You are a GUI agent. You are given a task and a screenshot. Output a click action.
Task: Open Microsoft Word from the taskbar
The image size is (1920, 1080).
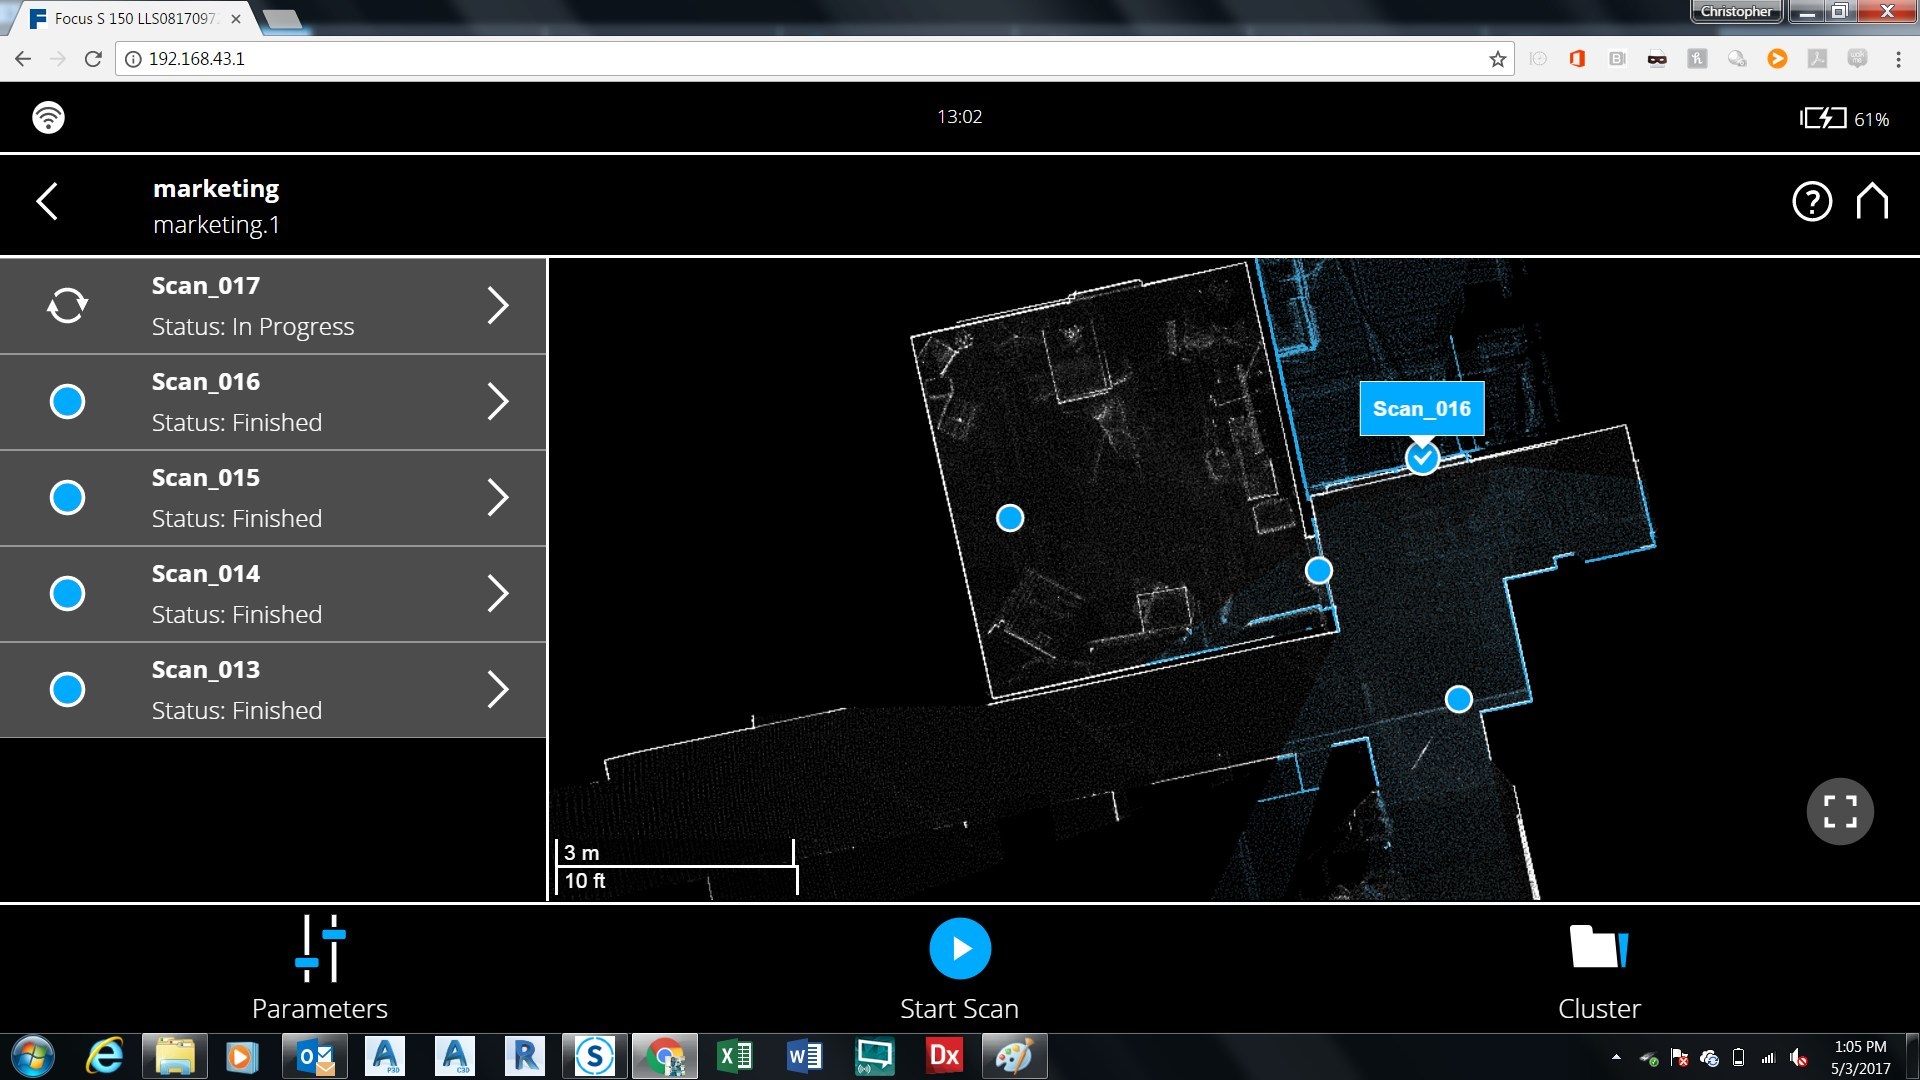(x=805, y=1055)
